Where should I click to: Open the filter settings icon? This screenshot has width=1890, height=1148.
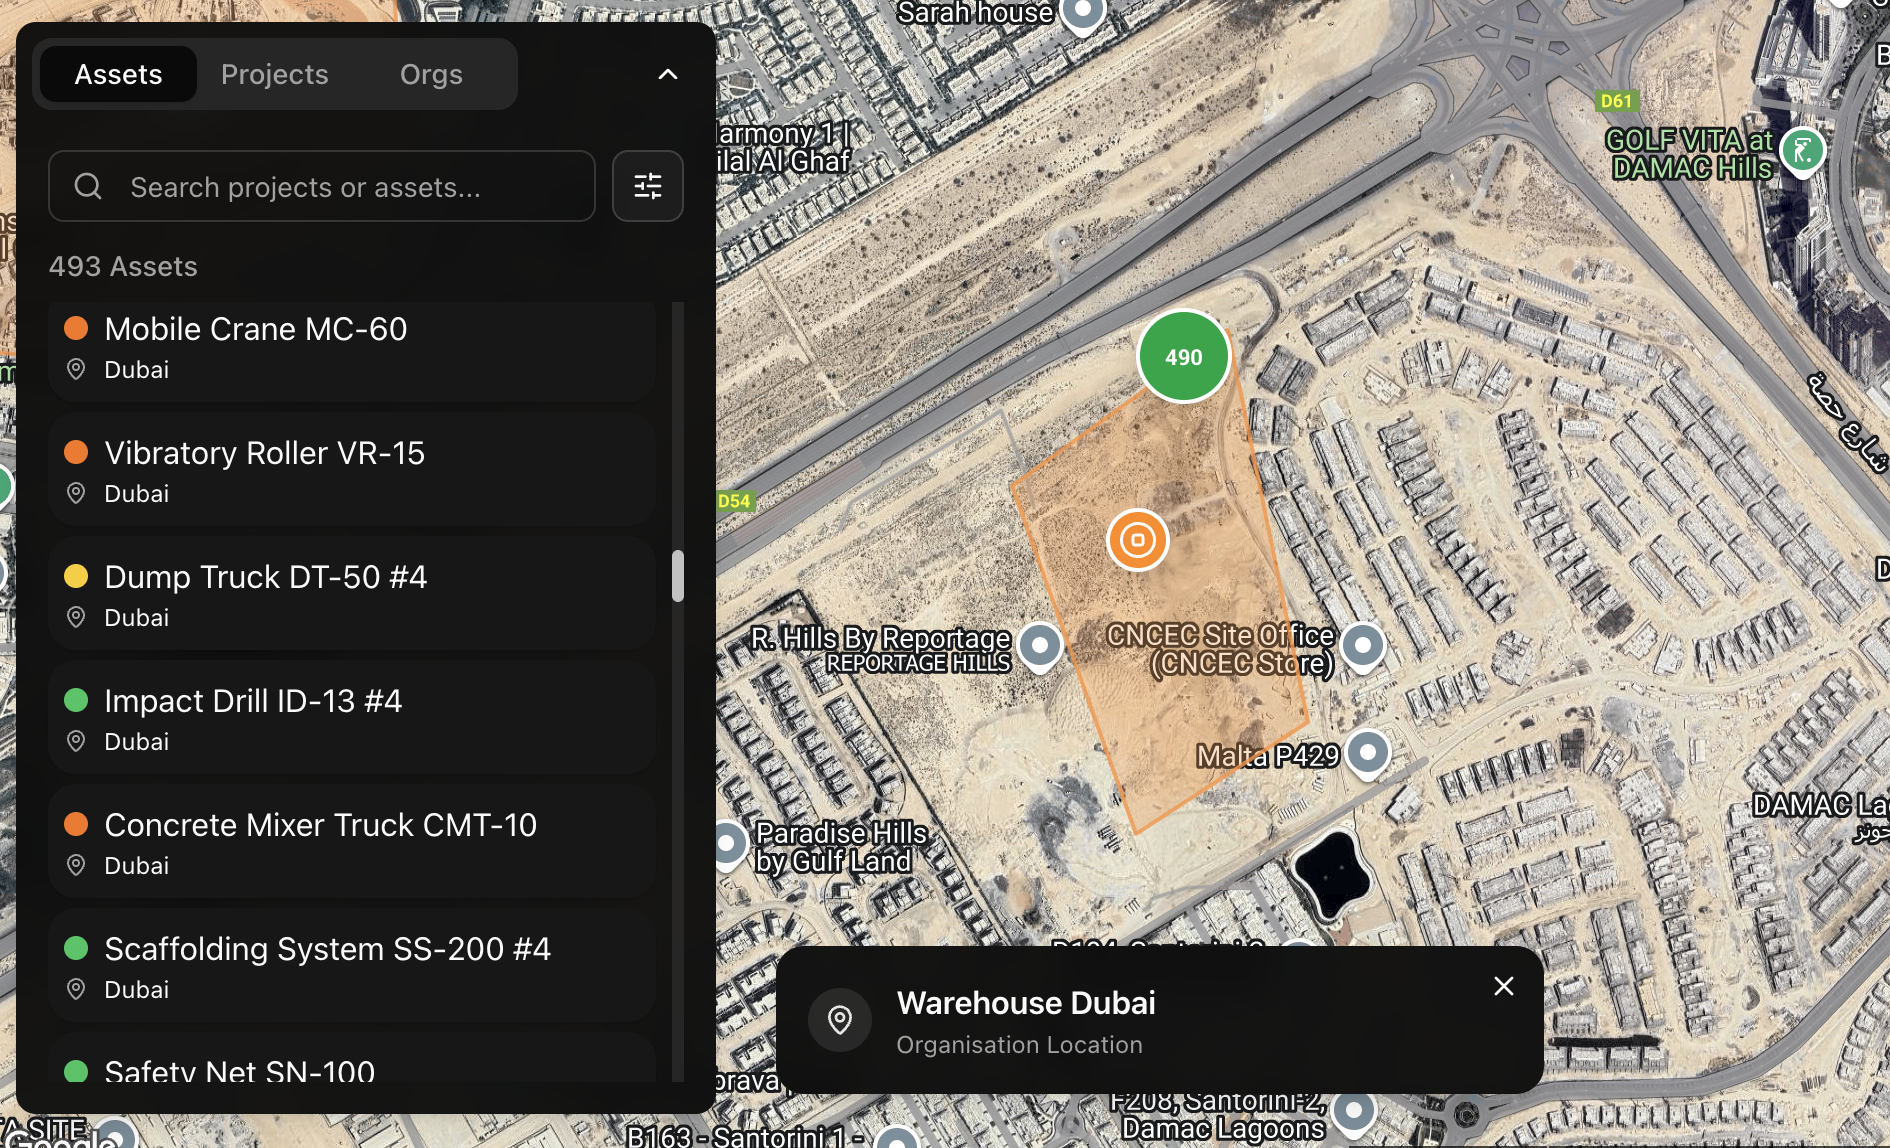647,186
